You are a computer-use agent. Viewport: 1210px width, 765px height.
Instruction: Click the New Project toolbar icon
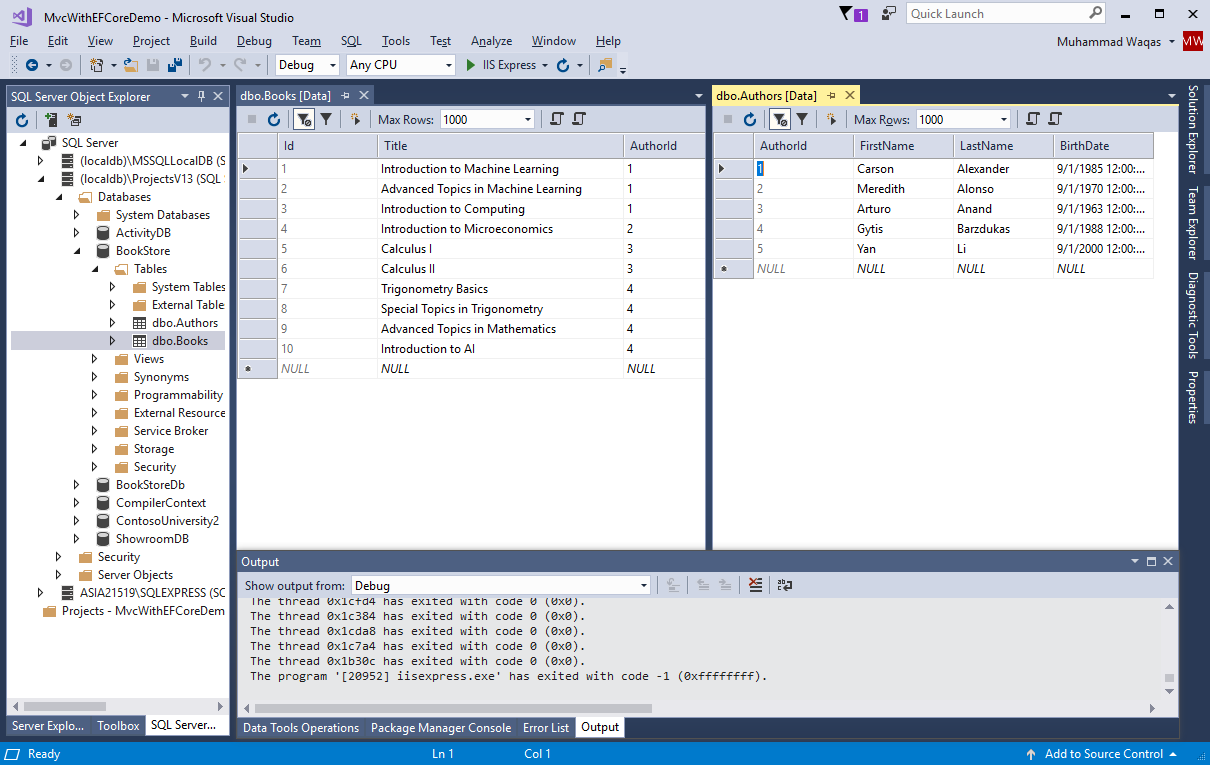(x=97, y=65)
